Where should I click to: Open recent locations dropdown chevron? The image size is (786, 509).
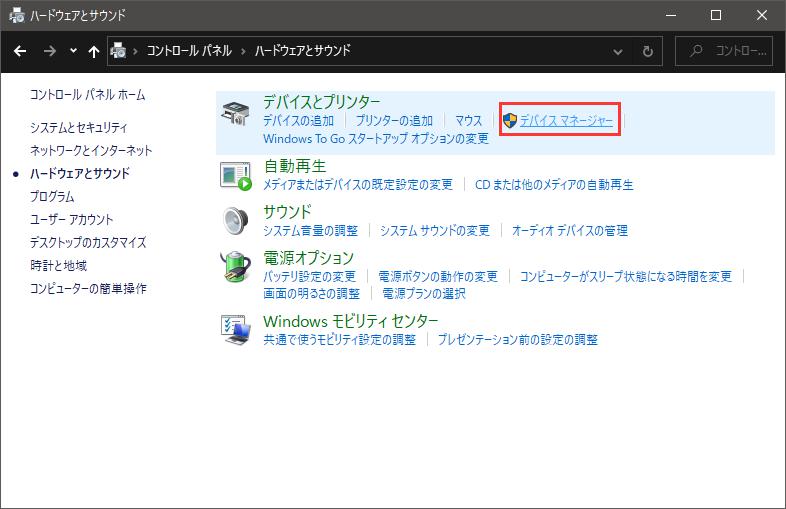[73, 51]
